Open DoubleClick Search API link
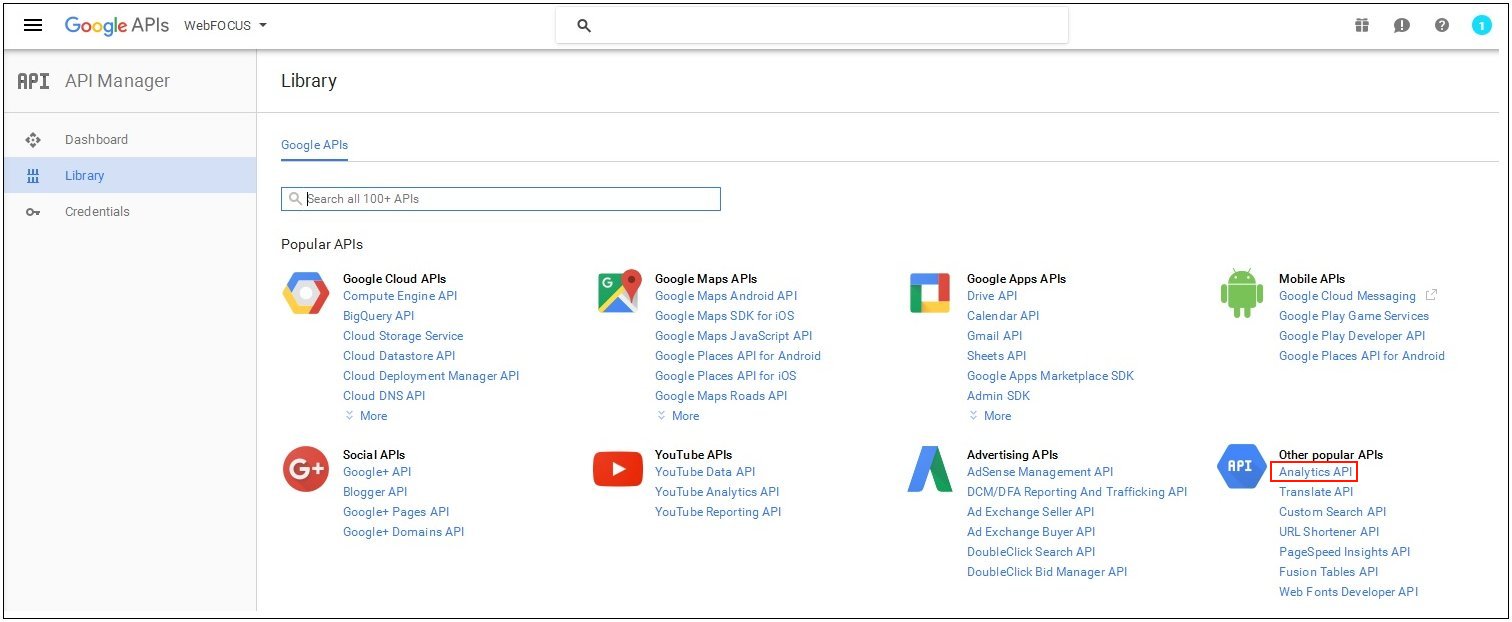The height and width of the screenshot is (622, 1512). pos(1031,552)
